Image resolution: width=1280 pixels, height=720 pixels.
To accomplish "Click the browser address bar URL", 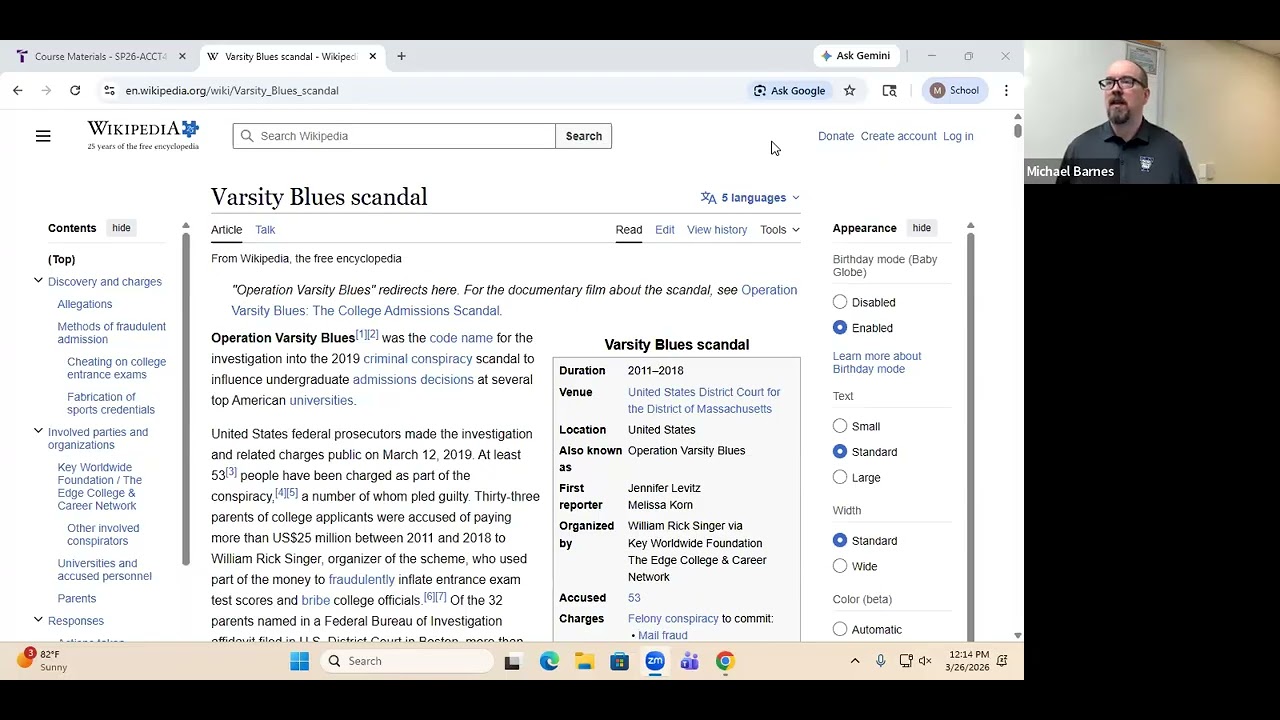I will [x=232, y=90].
